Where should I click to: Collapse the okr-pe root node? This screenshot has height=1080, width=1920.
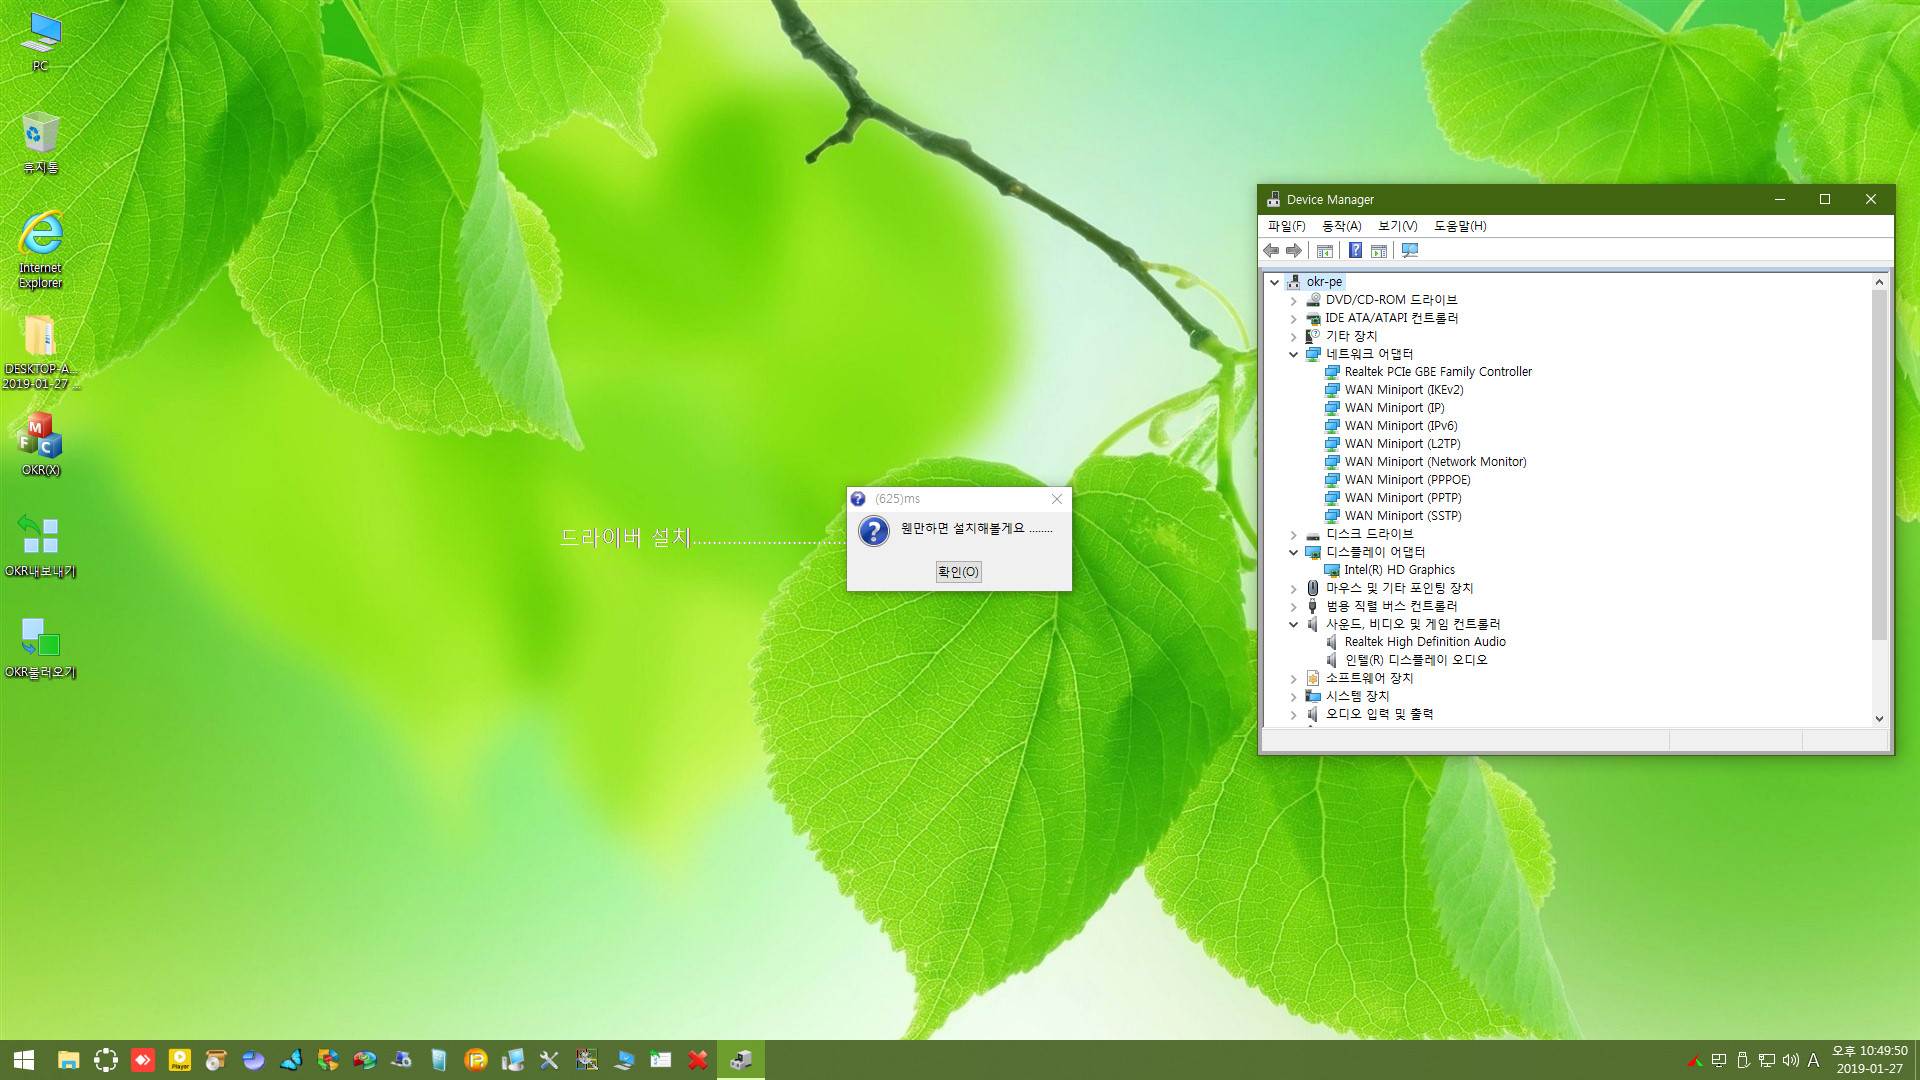click(x=1274, y=282)
